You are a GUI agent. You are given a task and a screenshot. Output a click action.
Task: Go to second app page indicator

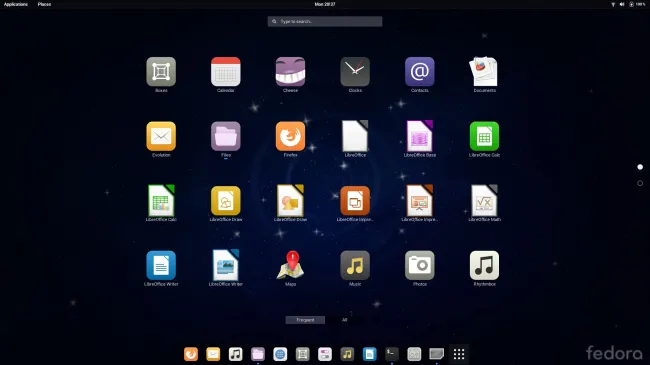[640, 183]
